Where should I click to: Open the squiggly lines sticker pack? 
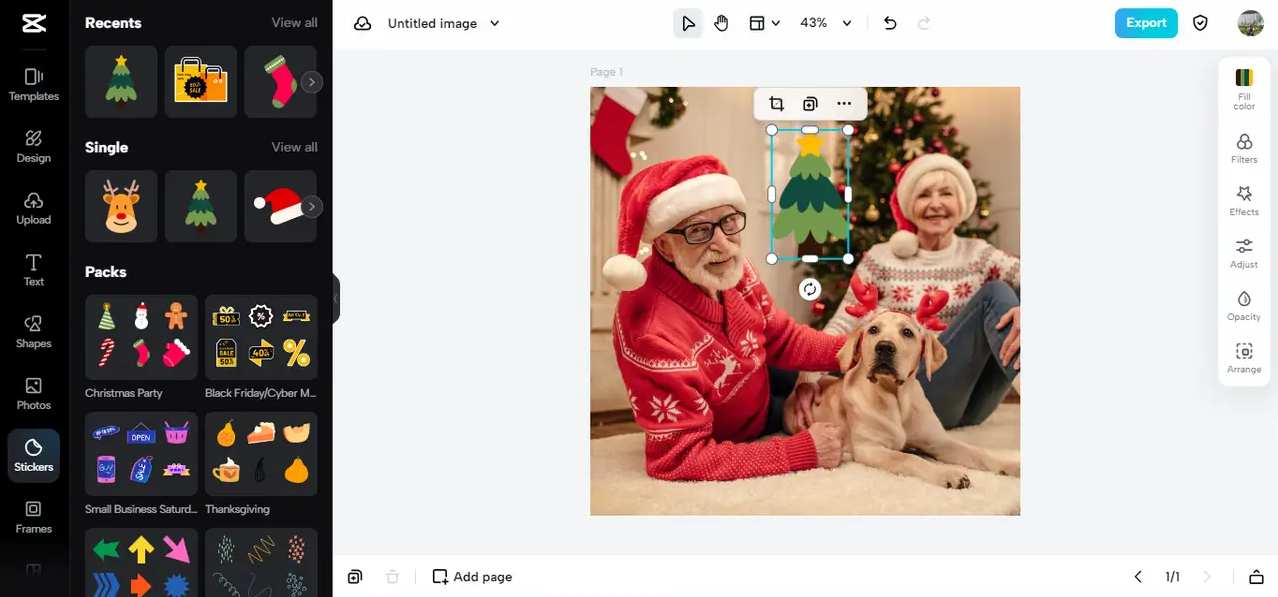(x=261, y=562)
